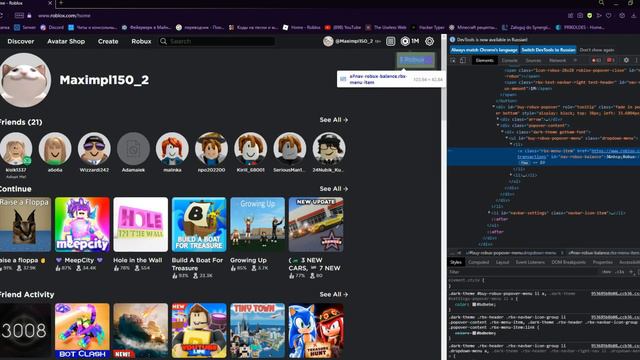Viewport: 640px width, 360px height.
Task: Open the Bot Clash game thumbnail
Action: (82, 331)
